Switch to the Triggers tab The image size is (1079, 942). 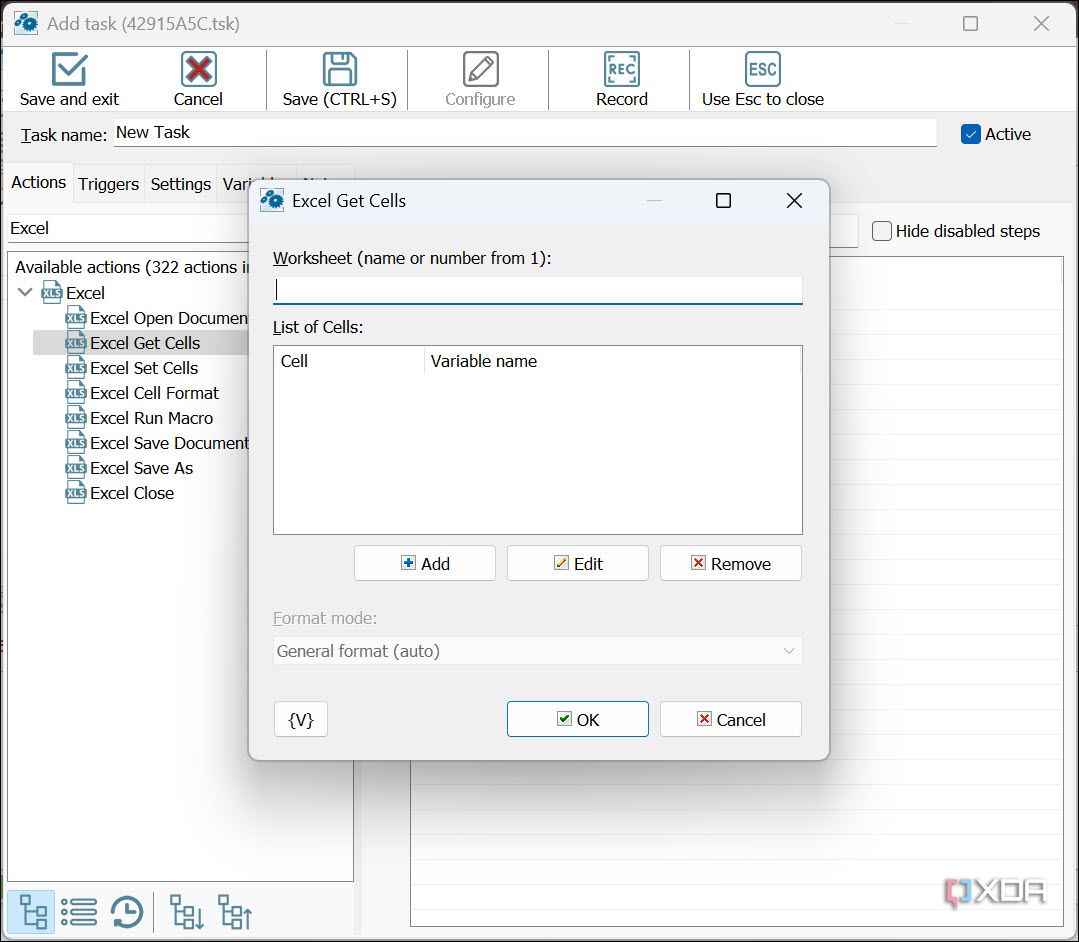click(x=108, y=184)
